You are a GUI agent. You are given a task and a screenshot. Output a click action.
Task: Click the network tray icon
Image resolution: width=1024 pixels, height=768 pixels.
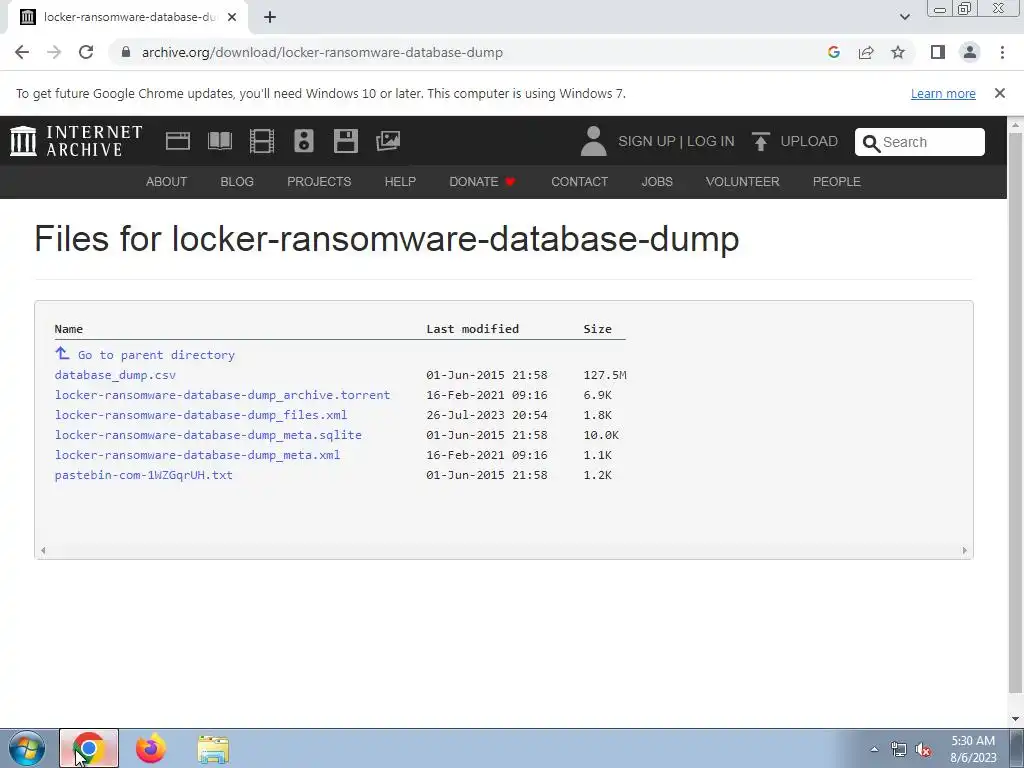tap(899, 750)
